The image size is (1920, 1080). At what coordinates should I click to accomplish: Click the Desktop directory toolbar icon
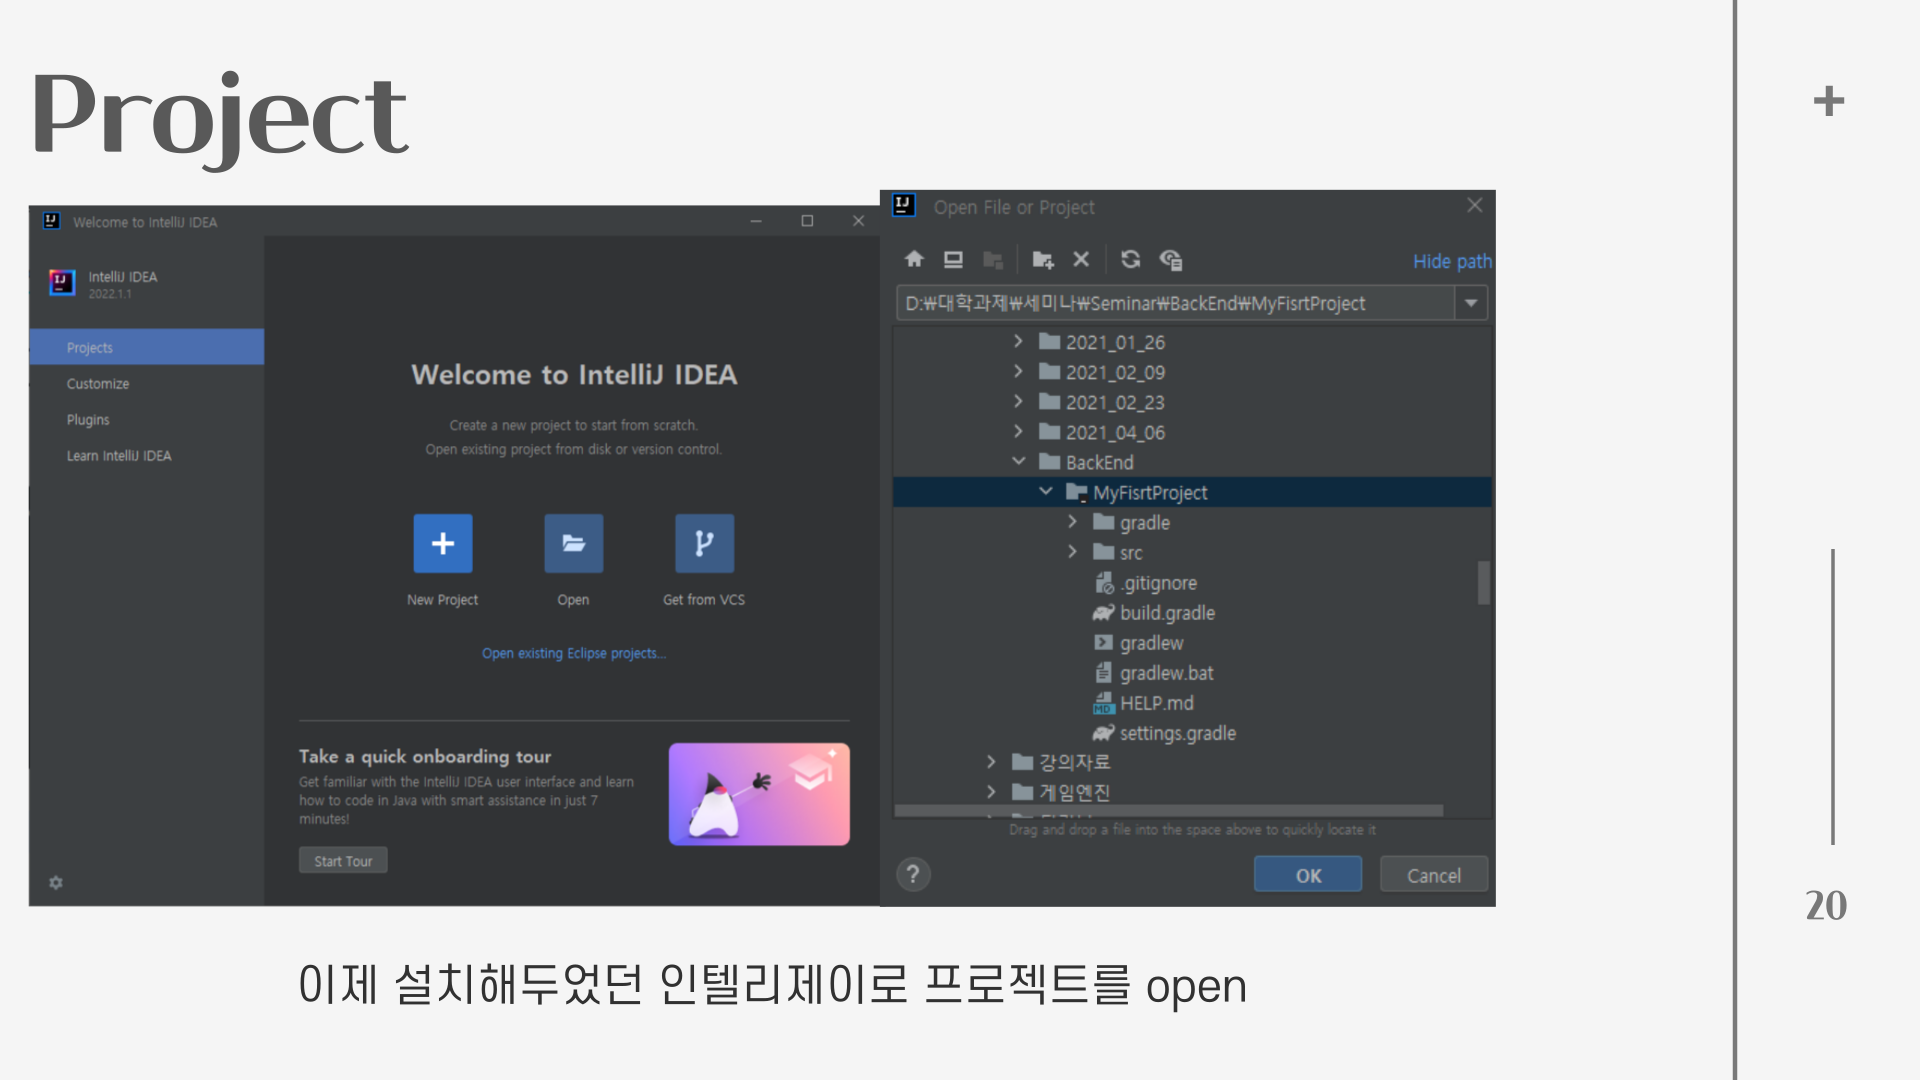pyautogui.click(x=953, y=260)
